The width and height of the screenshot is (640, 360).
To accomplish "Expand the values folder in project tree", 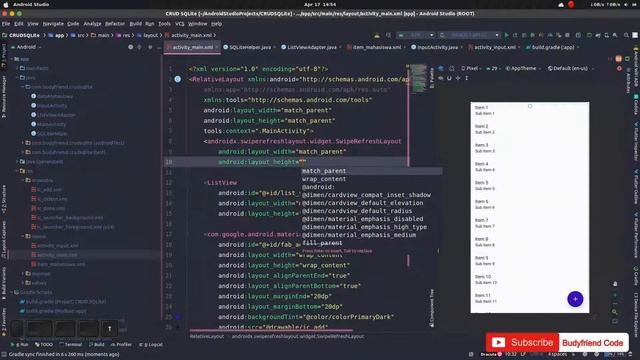I will [x=23, y=283].
